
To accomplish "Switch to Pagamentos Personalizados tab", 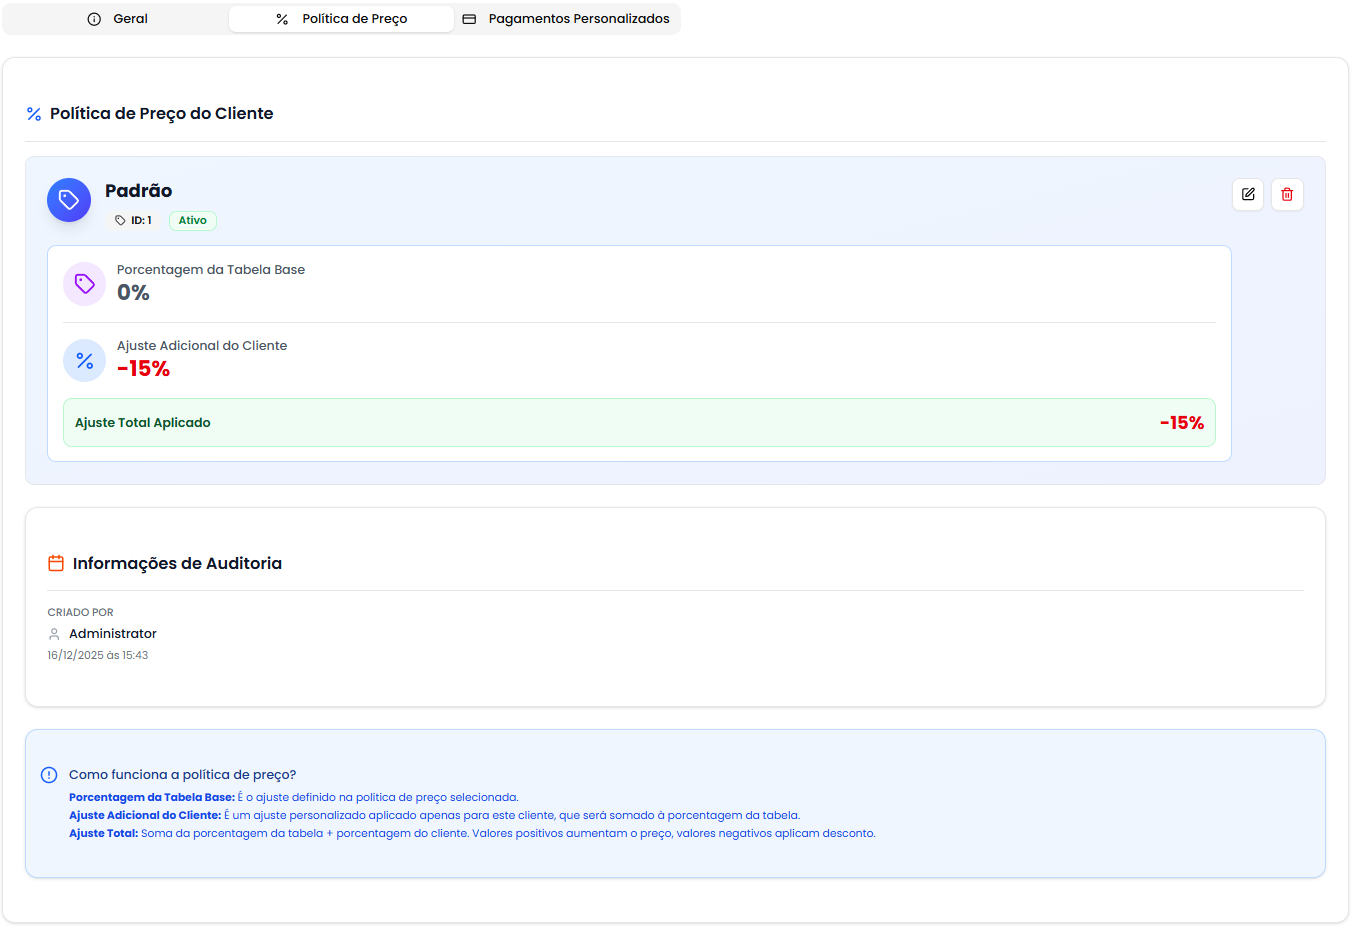I will (566, 19).
